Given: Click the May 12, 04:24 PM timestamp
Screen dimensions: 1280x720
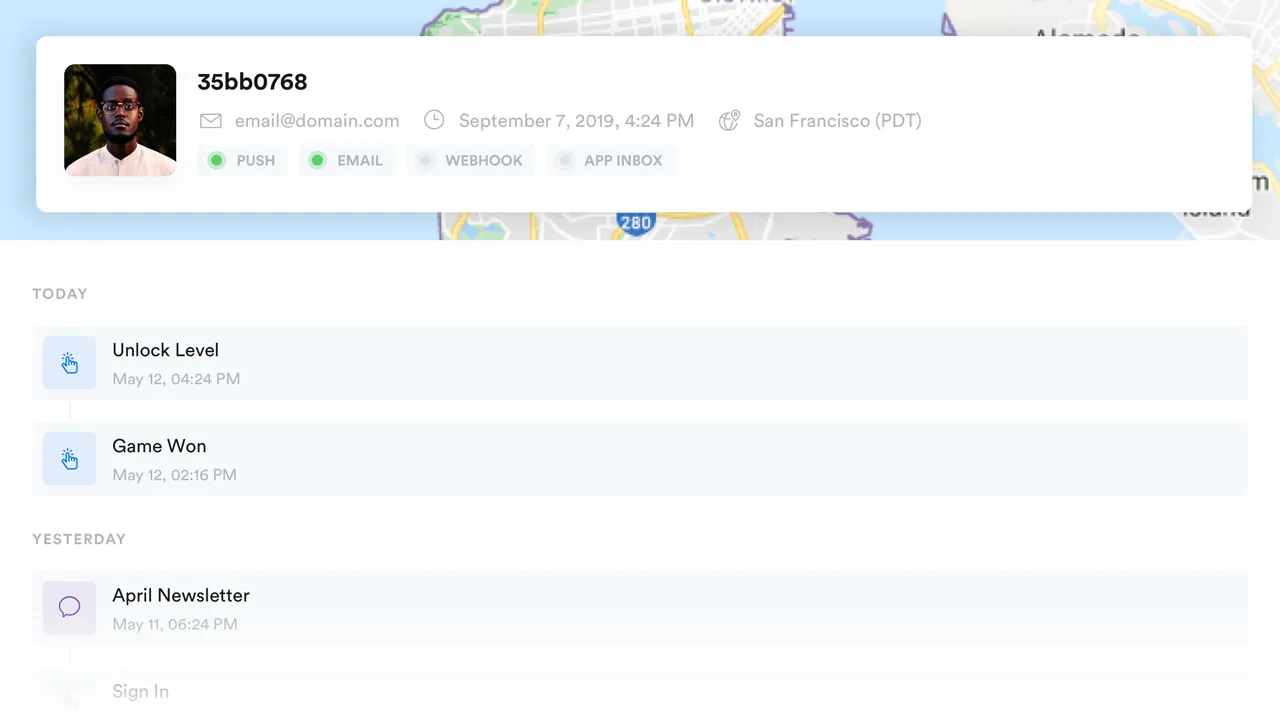Looking at the screenshot, I should point(176,379).
